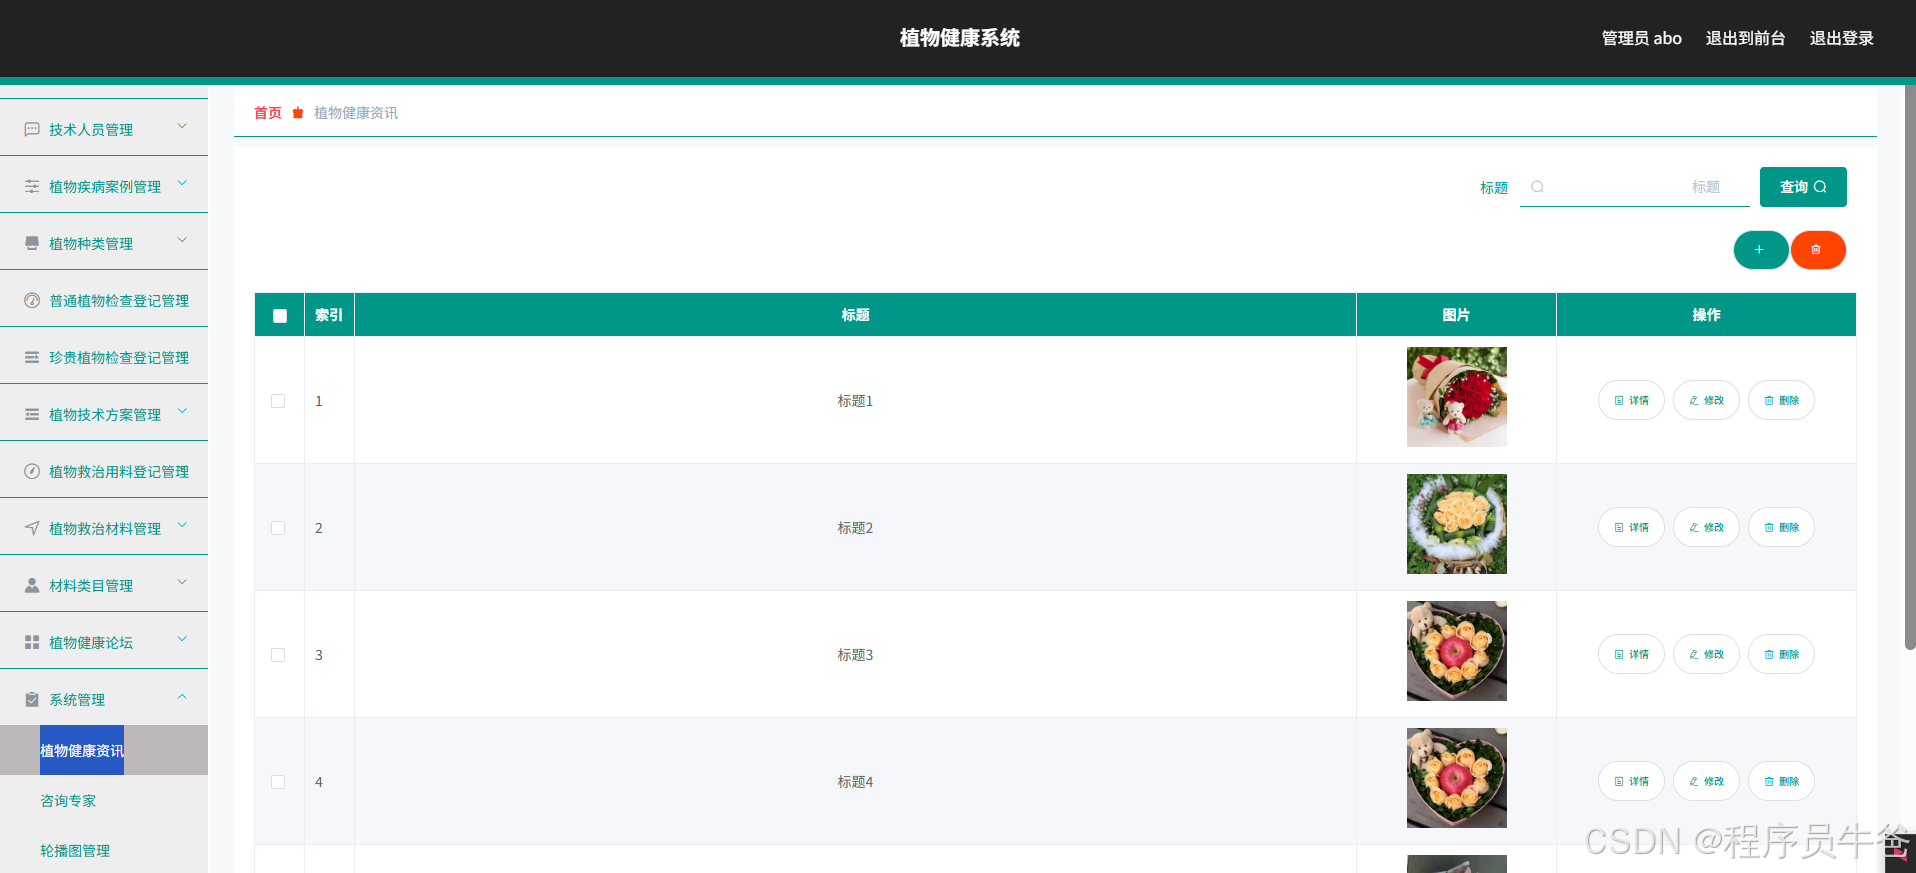Click 详情 for row 标题2
The width and height of the screenshot is (1916, 873).
[x=1631, y=527]
